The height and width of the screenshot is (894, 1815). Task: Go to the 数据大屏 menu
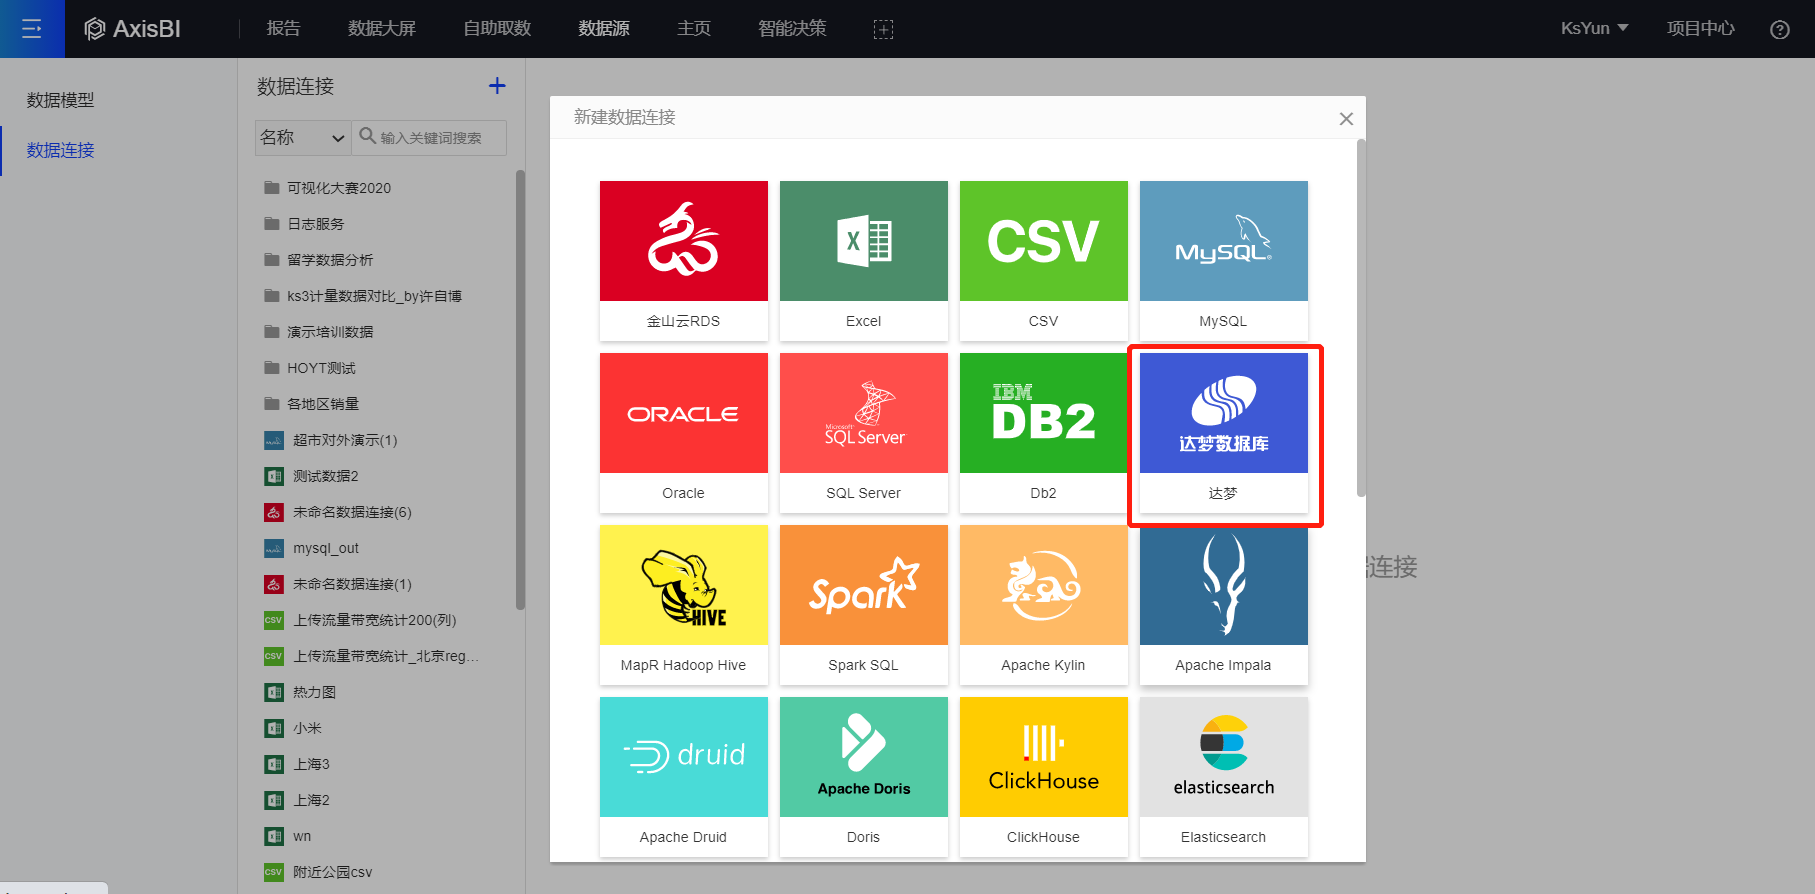(382, 28)
